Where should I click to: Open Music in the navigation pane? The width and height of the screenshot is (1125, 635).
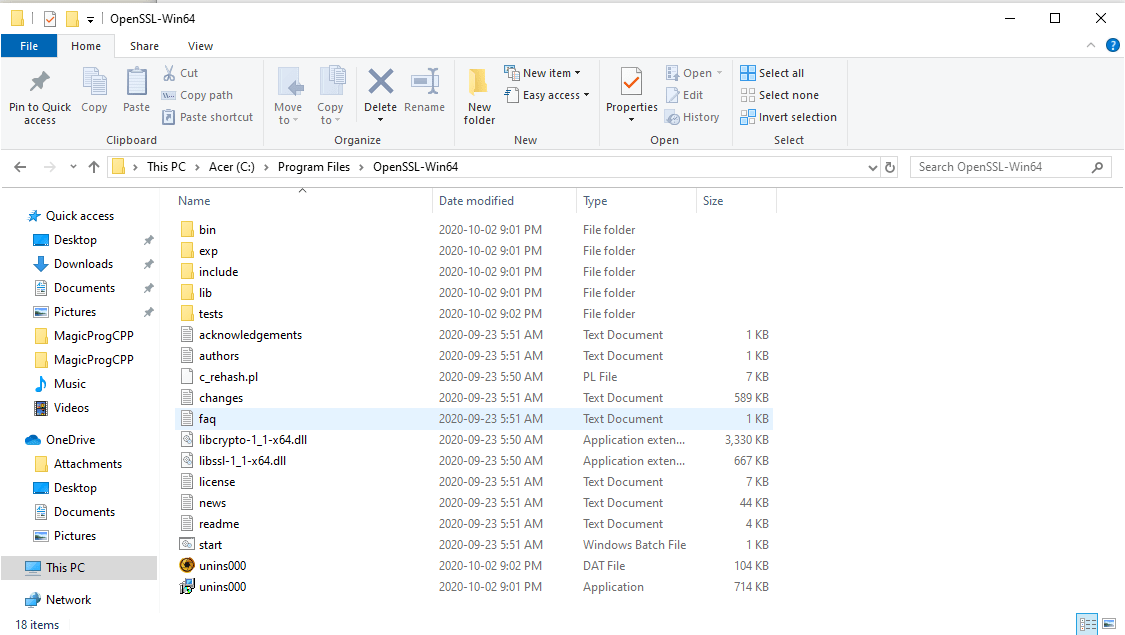click(x=70, y=384)
